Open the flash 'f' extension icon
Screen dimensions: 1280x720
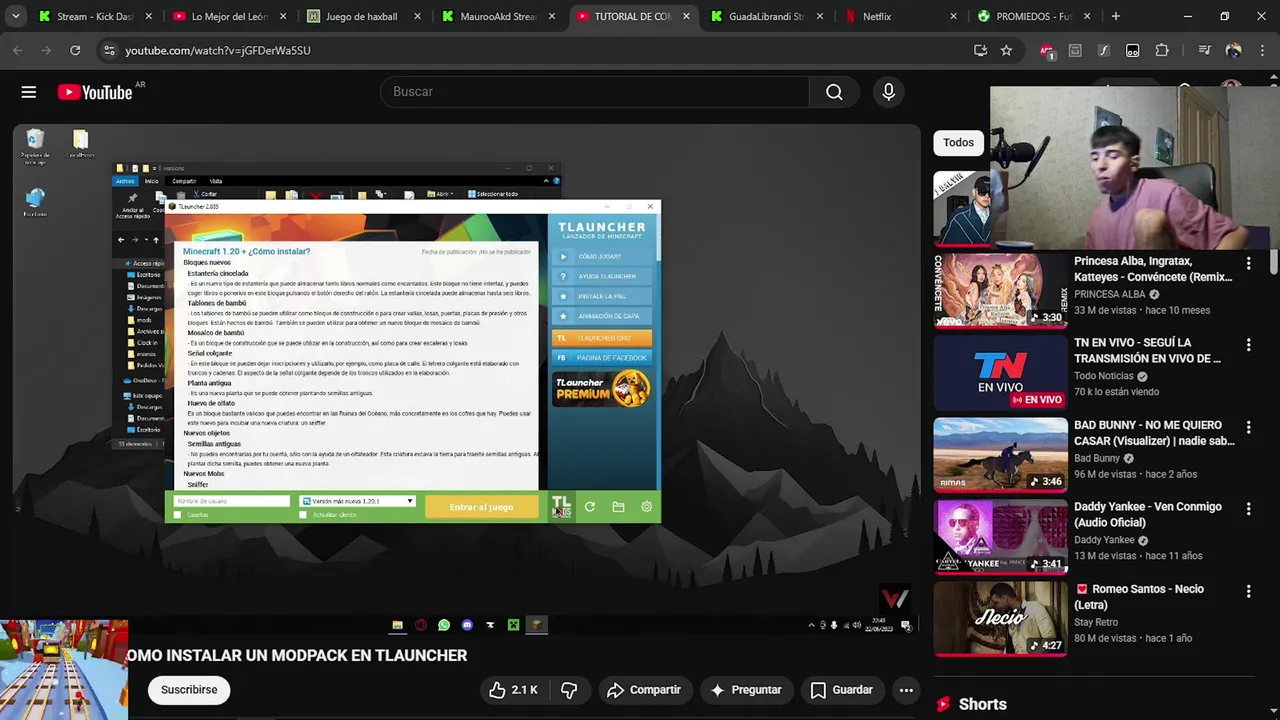pos(1104,50)
